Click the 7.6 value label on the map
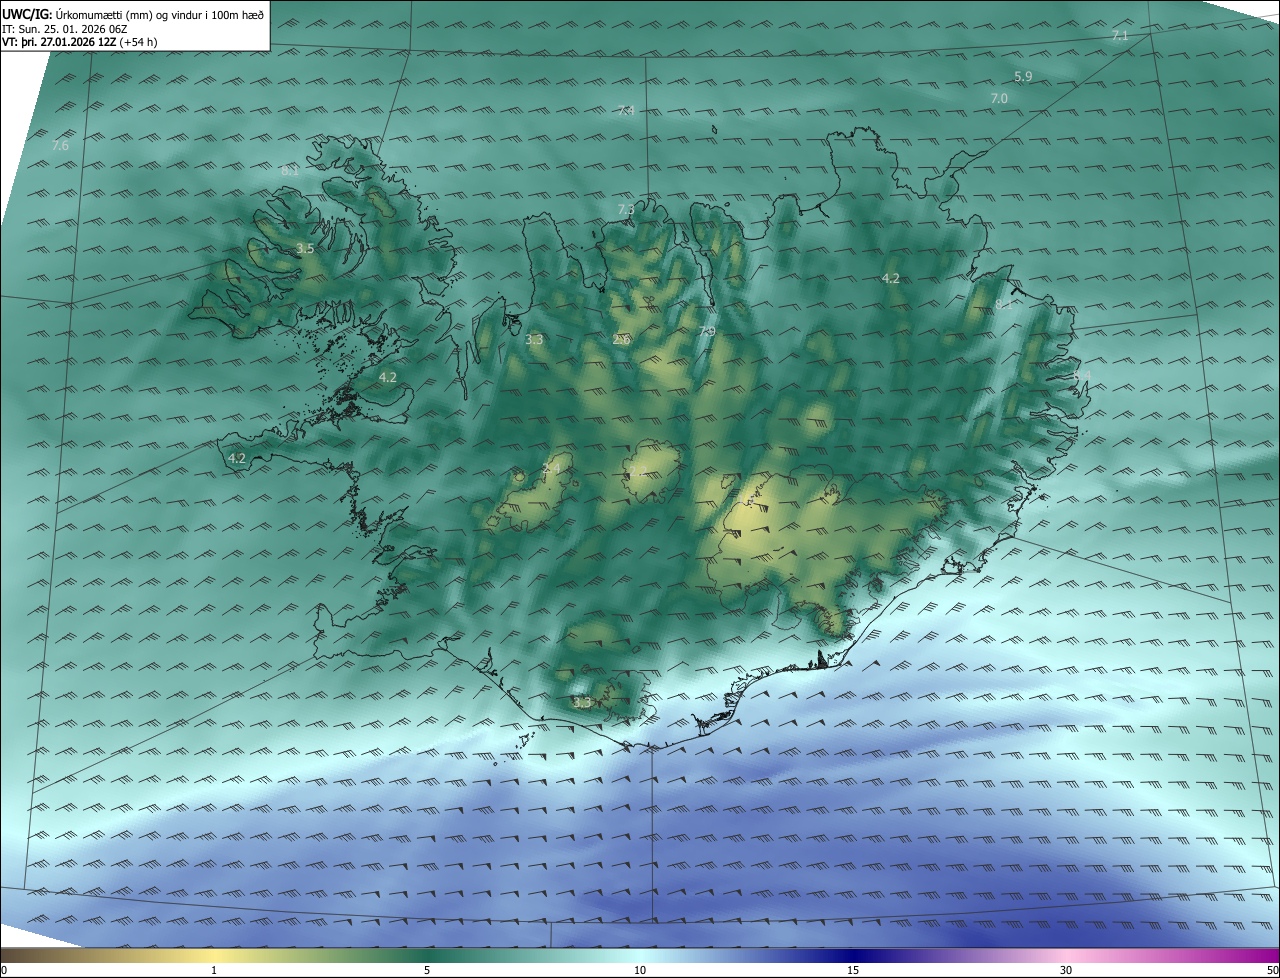Screen dimensions: 1280x978 pyautogui.click(x=60, y=146)
